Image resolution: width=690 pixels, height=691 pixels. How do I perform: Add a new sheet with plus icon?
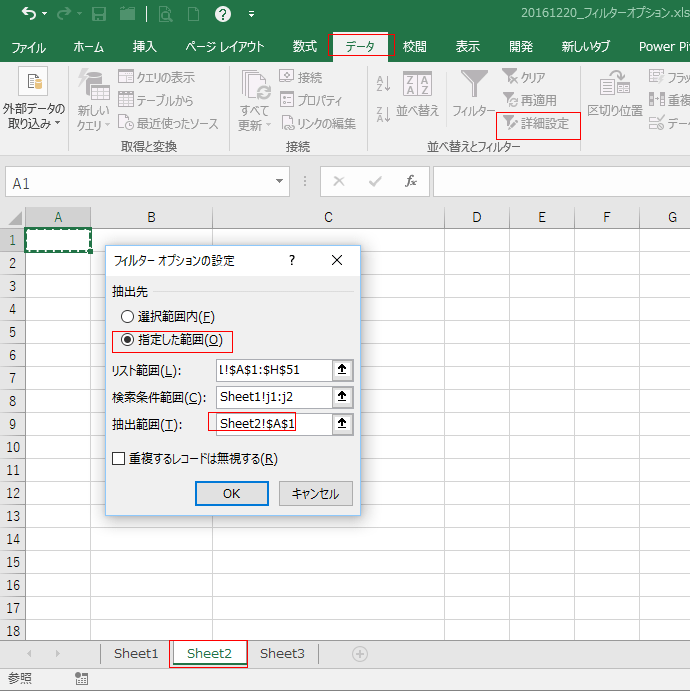(x=360, y=654)
